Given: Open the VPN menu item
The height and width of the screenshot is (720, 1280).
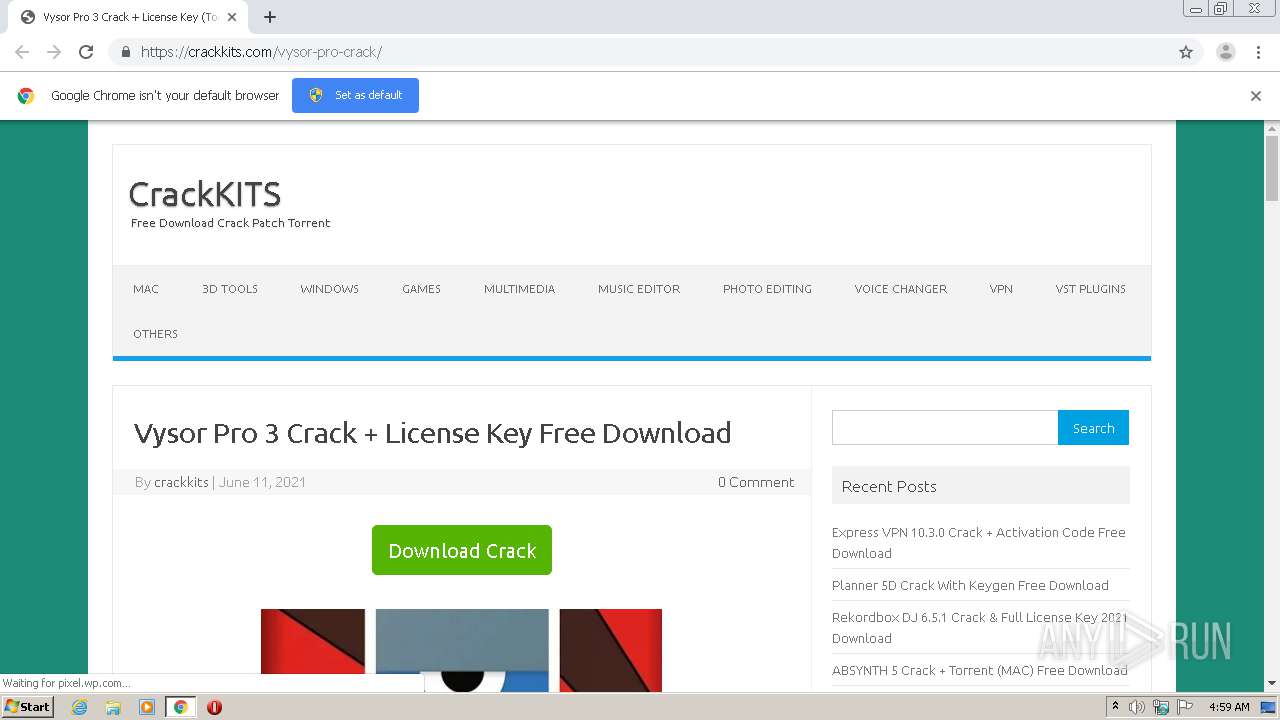Looking at the screenshot, I should [x=1001, y=289].
